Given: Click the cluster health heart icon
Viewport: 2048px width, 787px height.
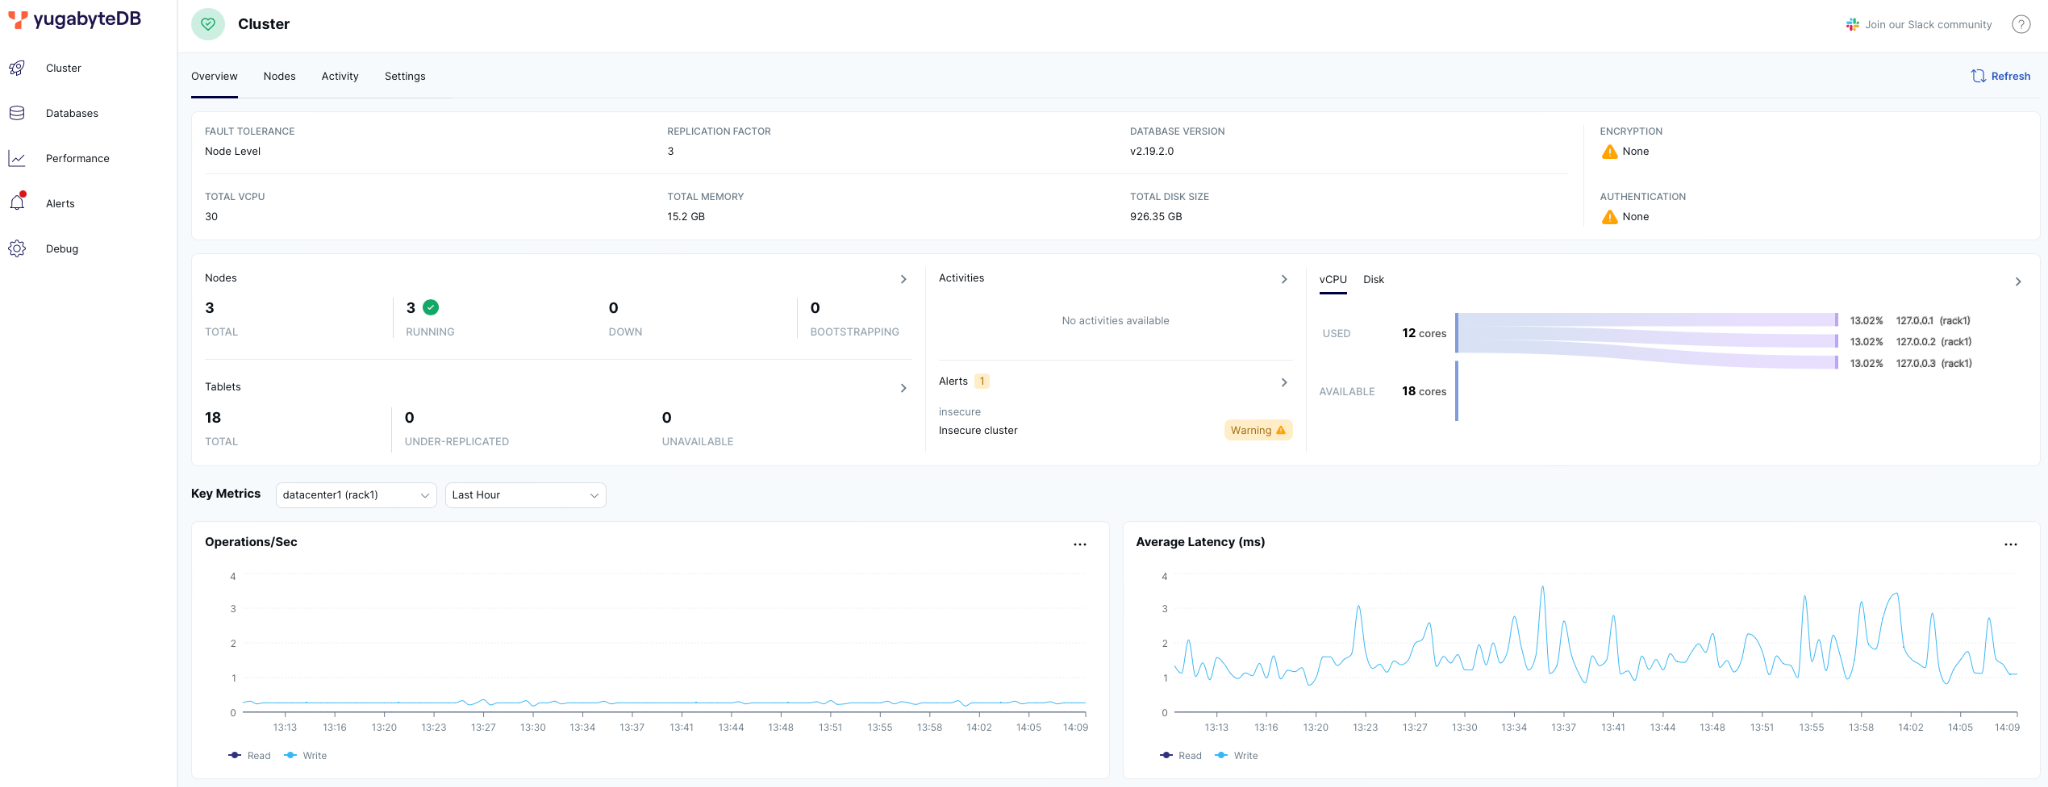Looking at the screenshot, I should point(208,24).
